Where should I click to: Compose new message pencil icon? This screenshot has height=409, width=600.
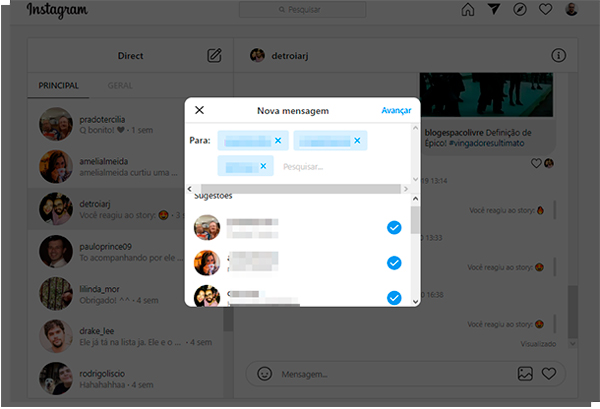(x=214, y=55)
